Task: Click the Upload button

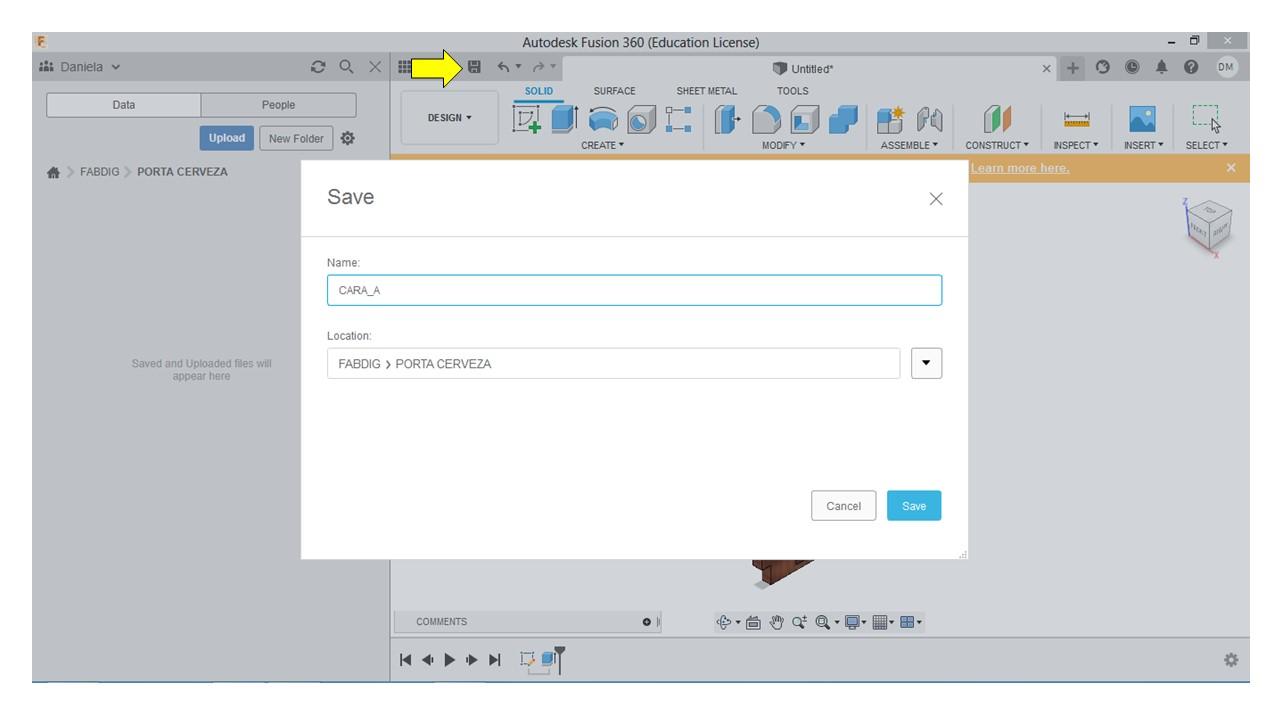Action: click(227, 138)
